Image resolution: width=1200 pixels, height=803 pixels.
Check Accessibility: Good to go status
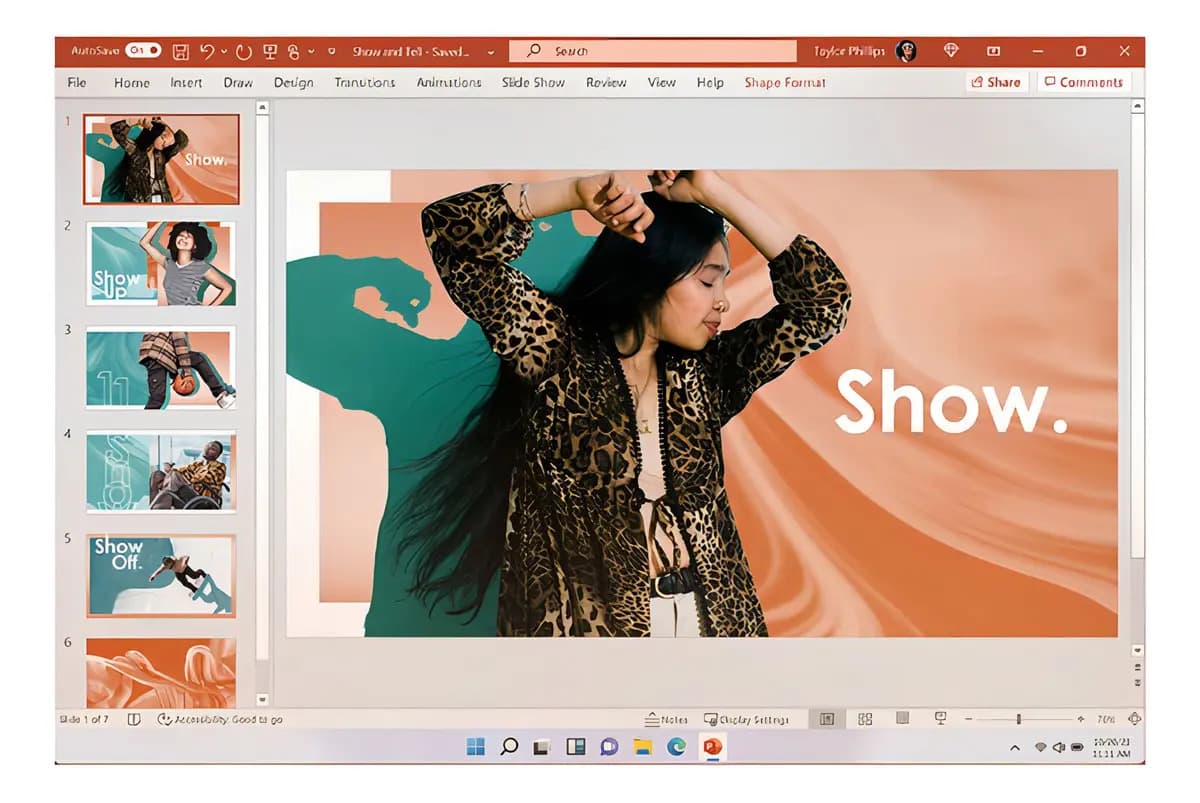220,719
